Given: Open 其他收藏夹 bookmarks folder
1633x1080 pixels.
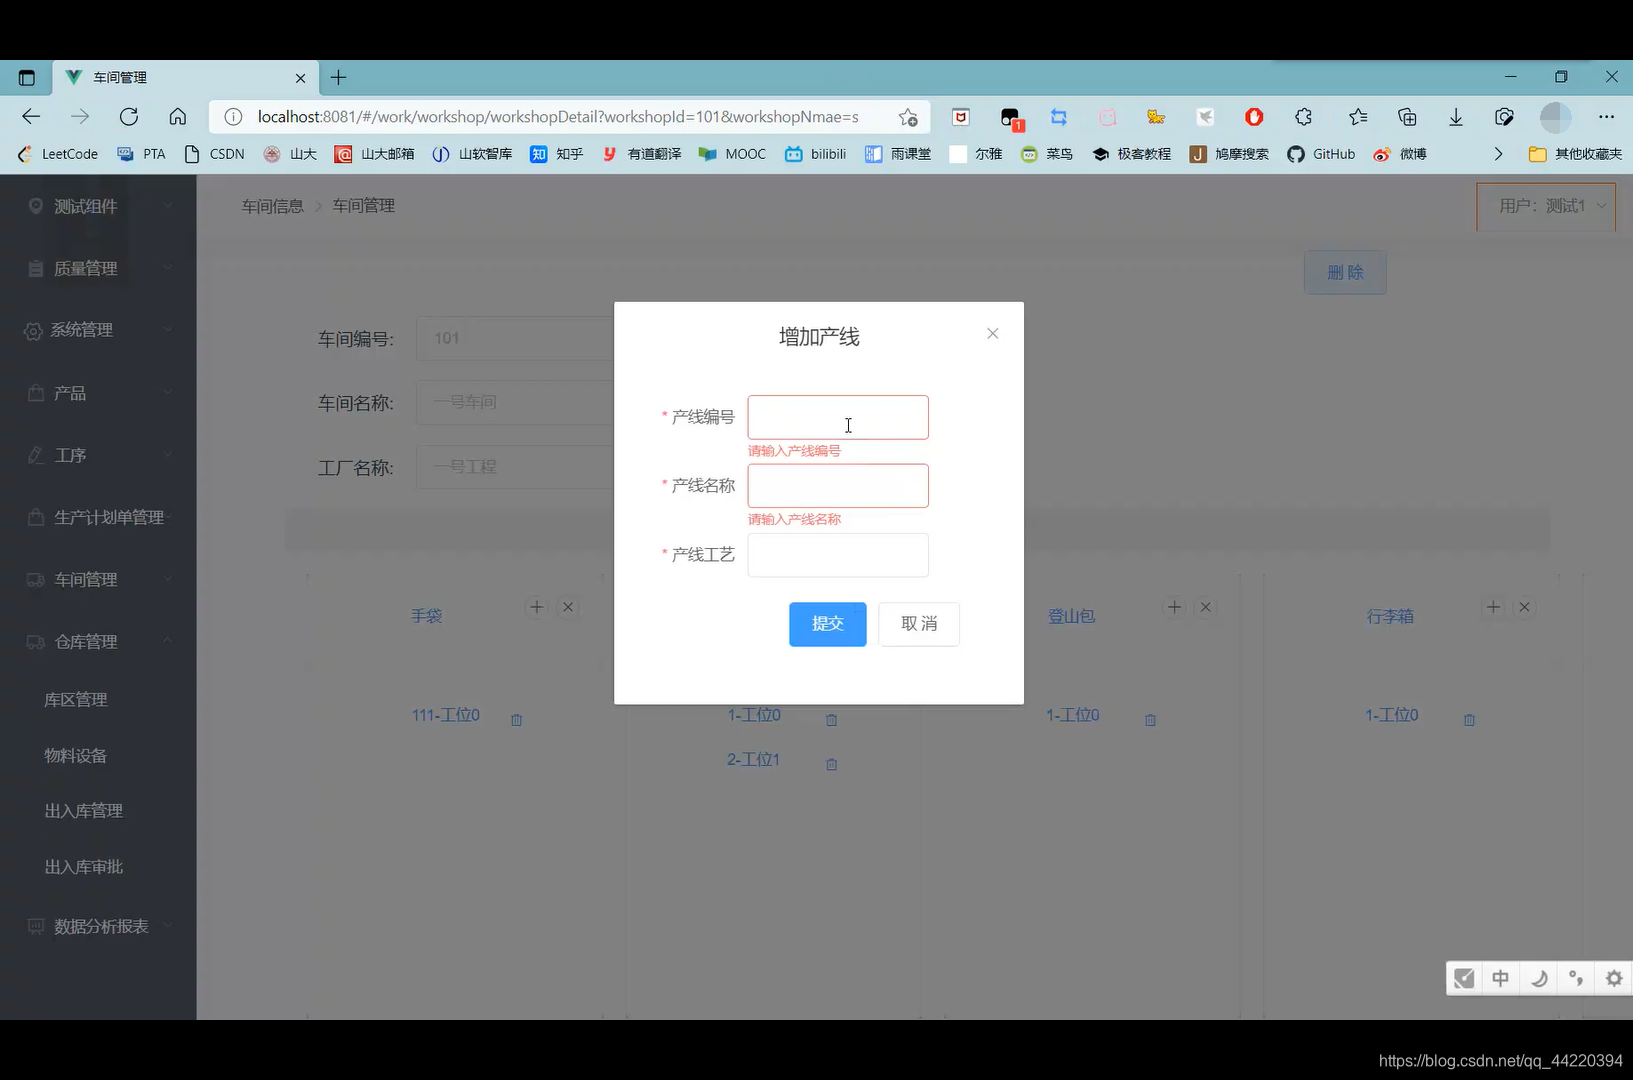Looking at the screenshot, I should tap(1575, 154).
